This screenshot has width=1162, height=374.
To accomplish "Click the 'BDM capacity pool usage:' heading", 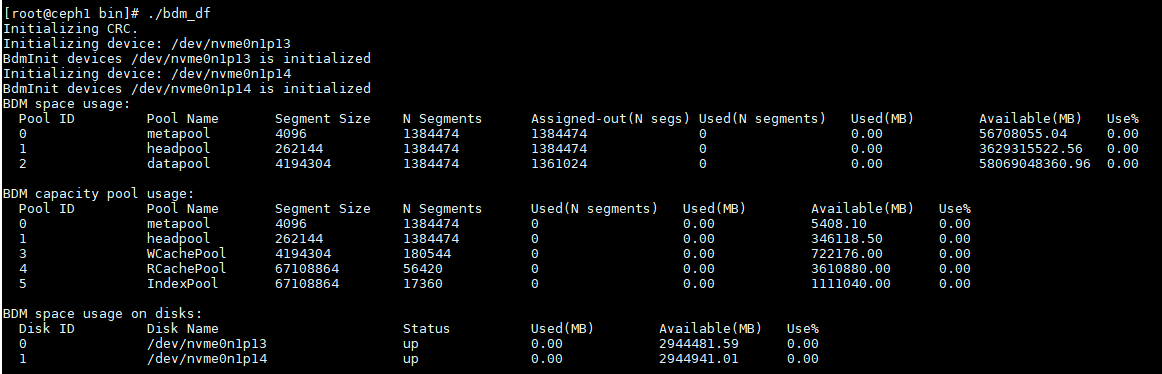I will click(99, 193).
